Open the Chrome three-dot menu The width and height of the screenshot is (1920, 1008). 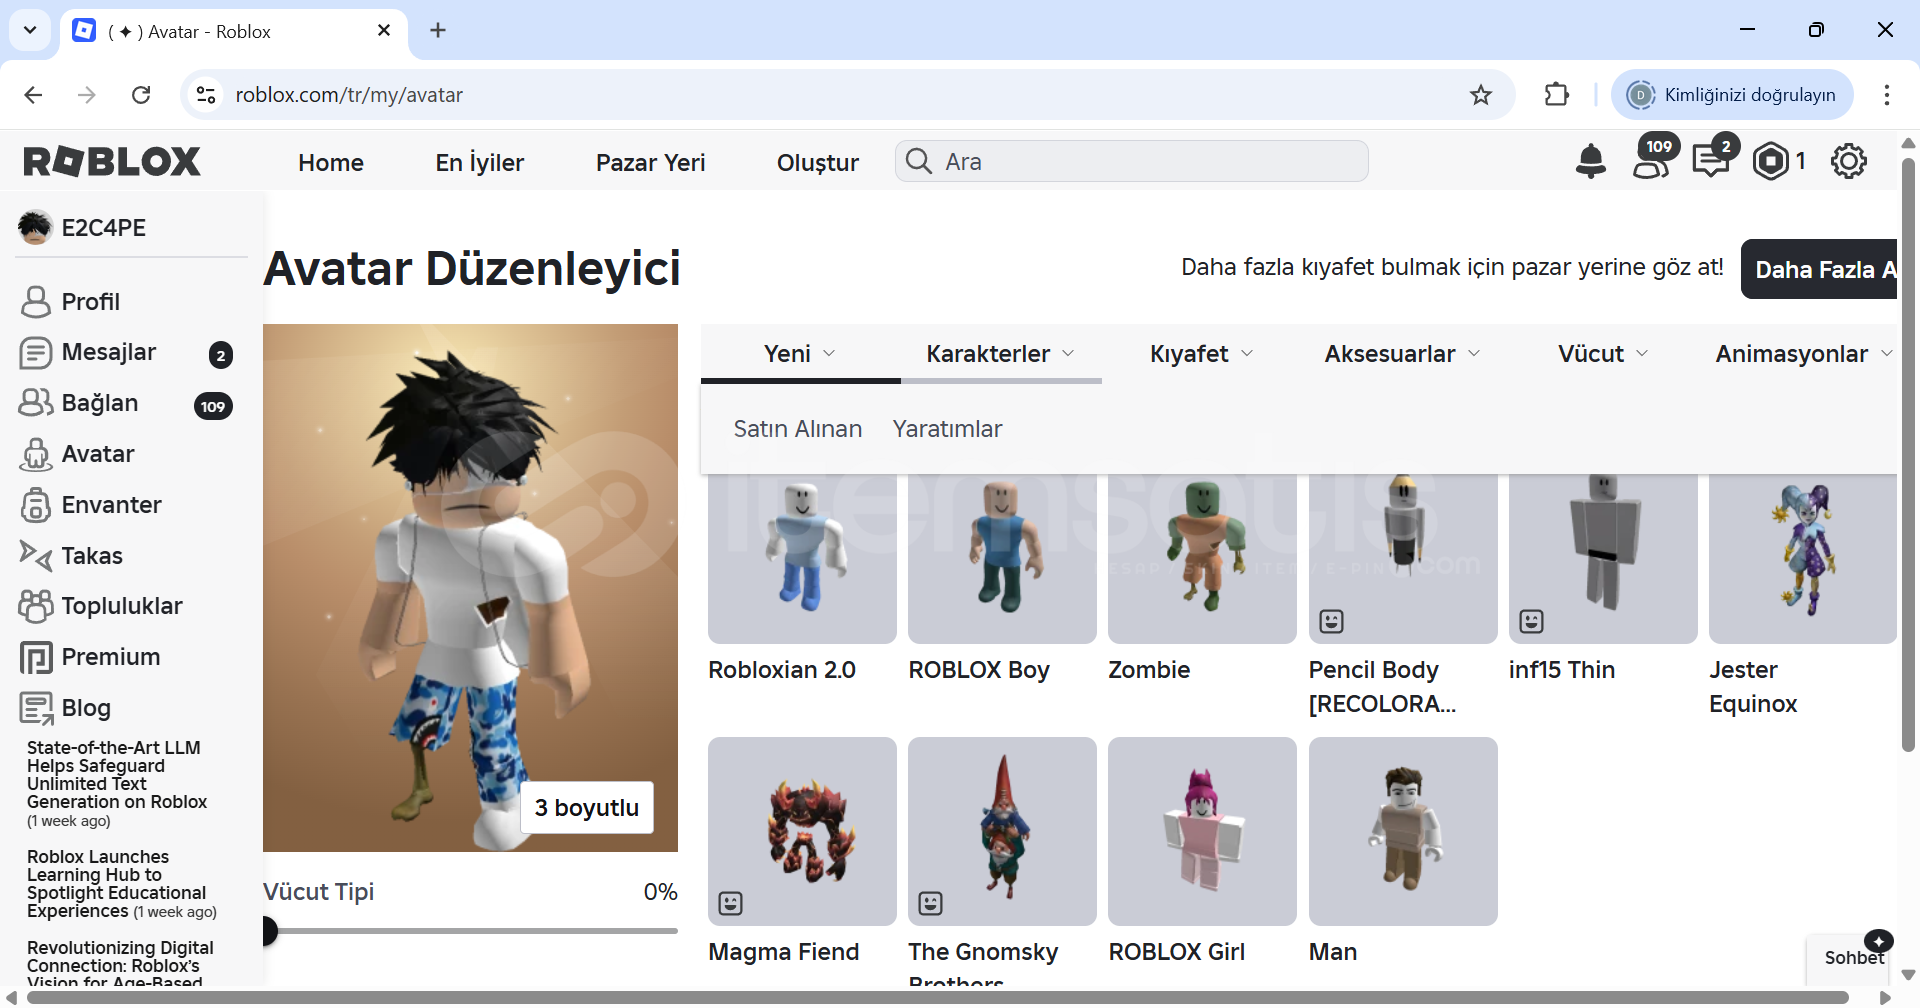pos(1887,95)
